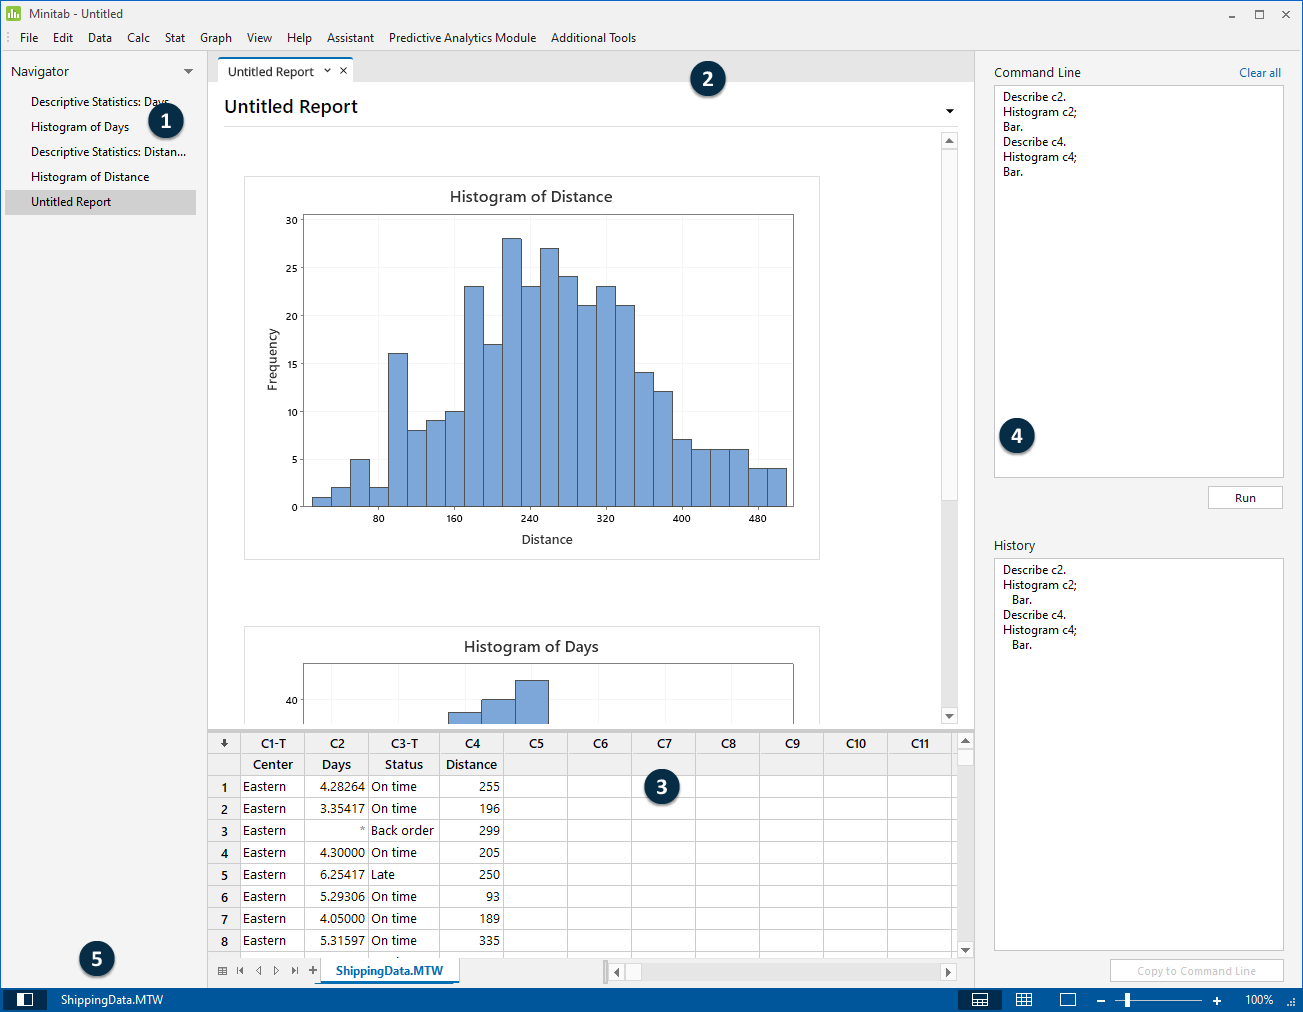The height and width of the screenshot is (1012, 1303).
Task: Open the Stat menu
Action: click(174, 38)
